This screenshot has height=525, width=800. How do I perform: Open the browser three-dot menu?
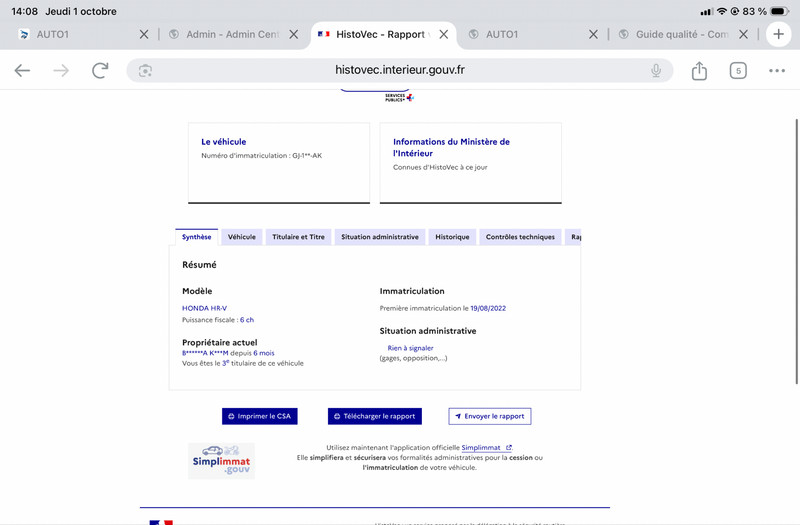777,70
